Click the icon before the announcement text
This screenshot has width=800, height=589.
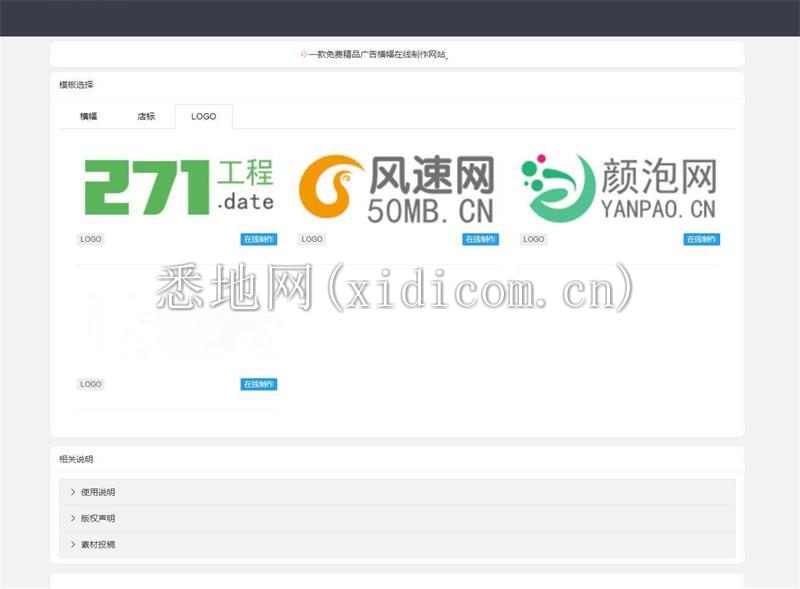click(304, 54)
